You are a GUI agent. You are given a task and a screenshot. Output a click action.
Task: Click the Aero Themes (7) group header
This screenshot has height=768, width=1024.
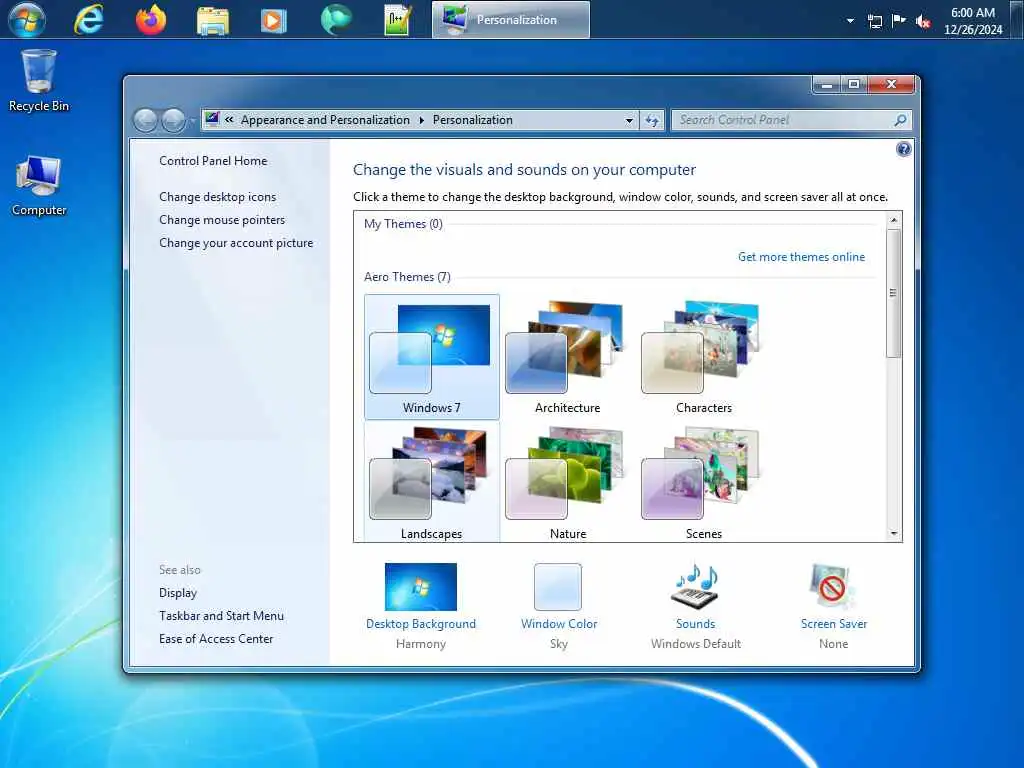[x=407, y=276]
